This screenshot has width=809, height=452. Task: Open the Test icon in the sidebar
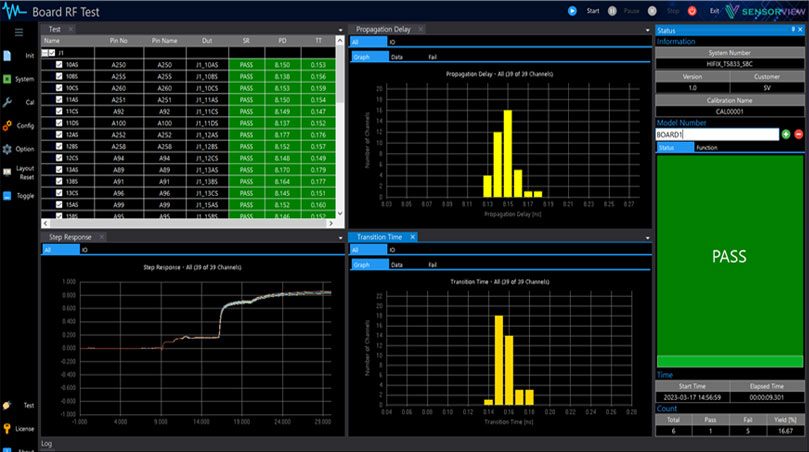tap(7, 406)
